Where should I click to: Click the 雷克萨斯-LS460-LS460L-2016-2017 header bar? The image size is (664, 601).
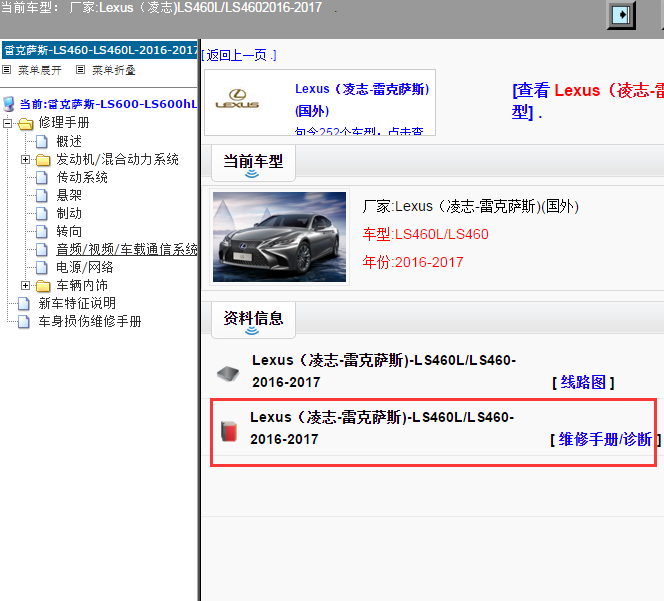pyautogui.click(x=100, y=50)
